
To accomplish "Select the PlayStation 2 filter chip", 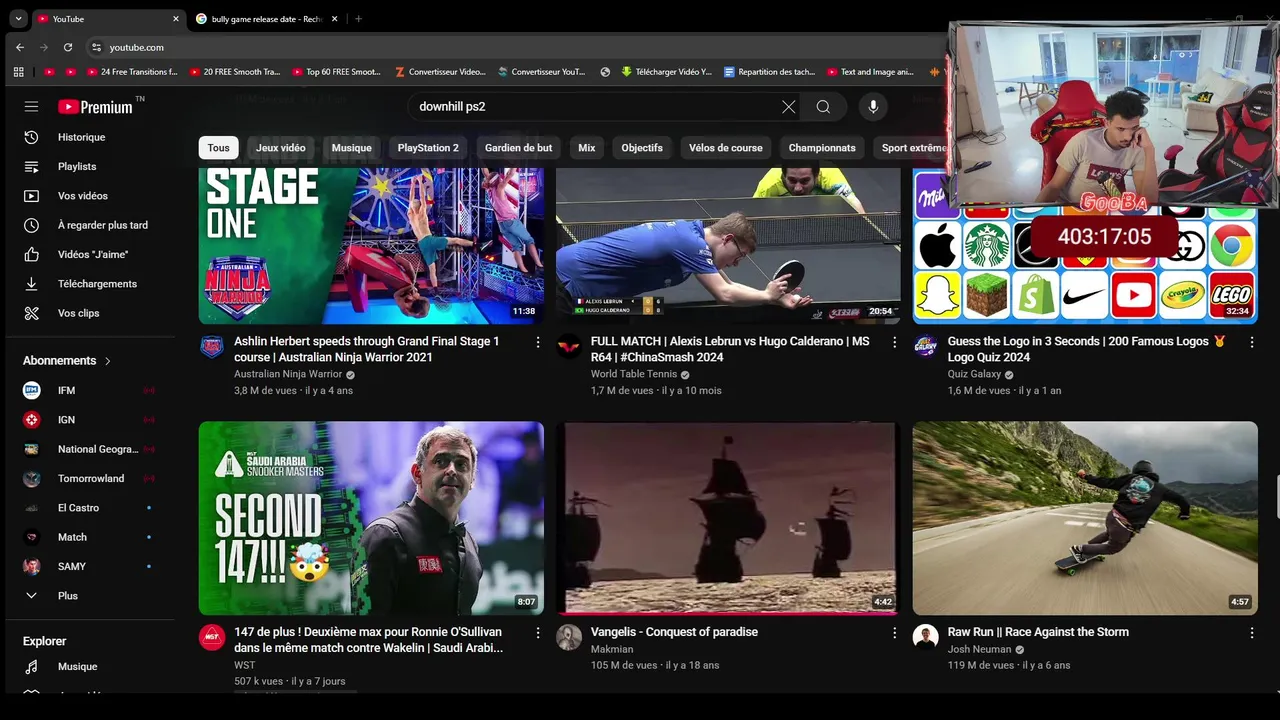I will (x=428, y=148).
